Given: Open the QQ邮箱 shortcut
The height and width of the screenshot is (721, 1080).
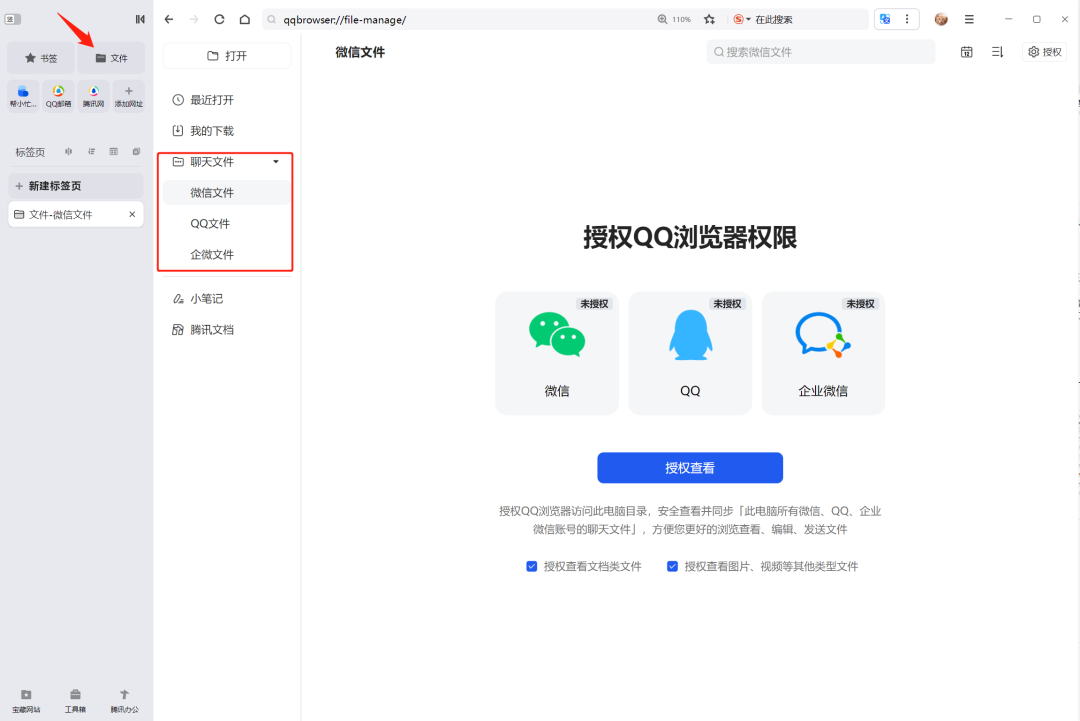Looking at the screenshot, I should click(x=59, y=96).
